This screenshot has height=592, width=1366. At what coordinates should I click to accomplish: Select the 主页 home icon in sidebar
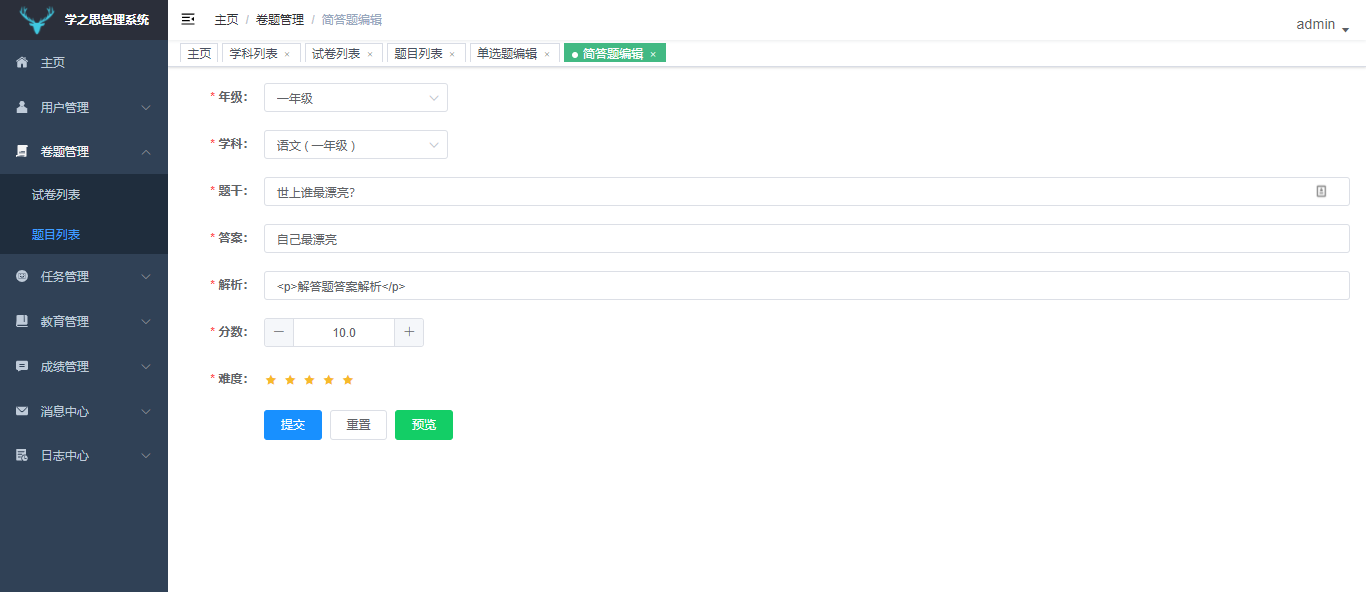(23, 62)
